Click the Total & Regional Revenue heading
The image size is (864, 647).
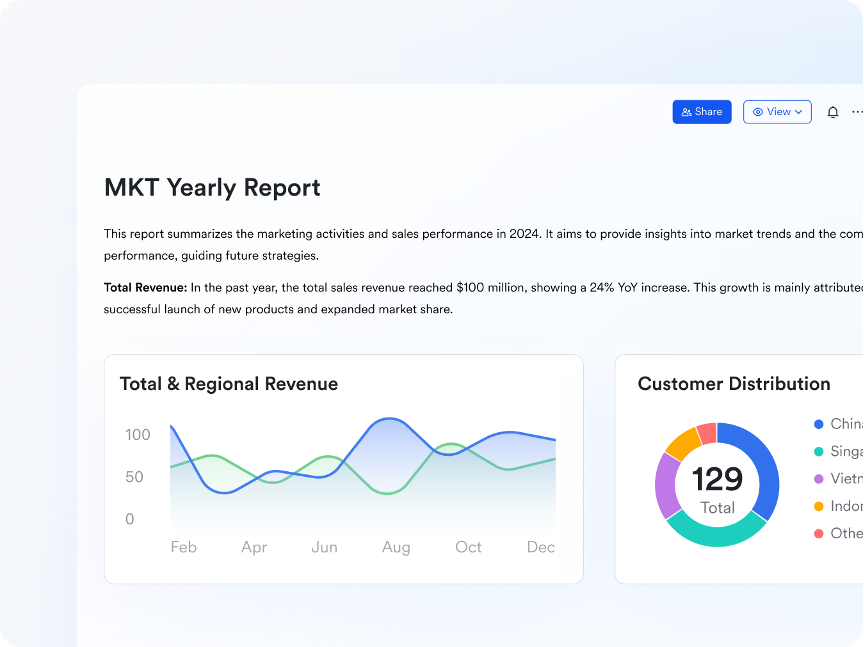[x=229, y=384]
